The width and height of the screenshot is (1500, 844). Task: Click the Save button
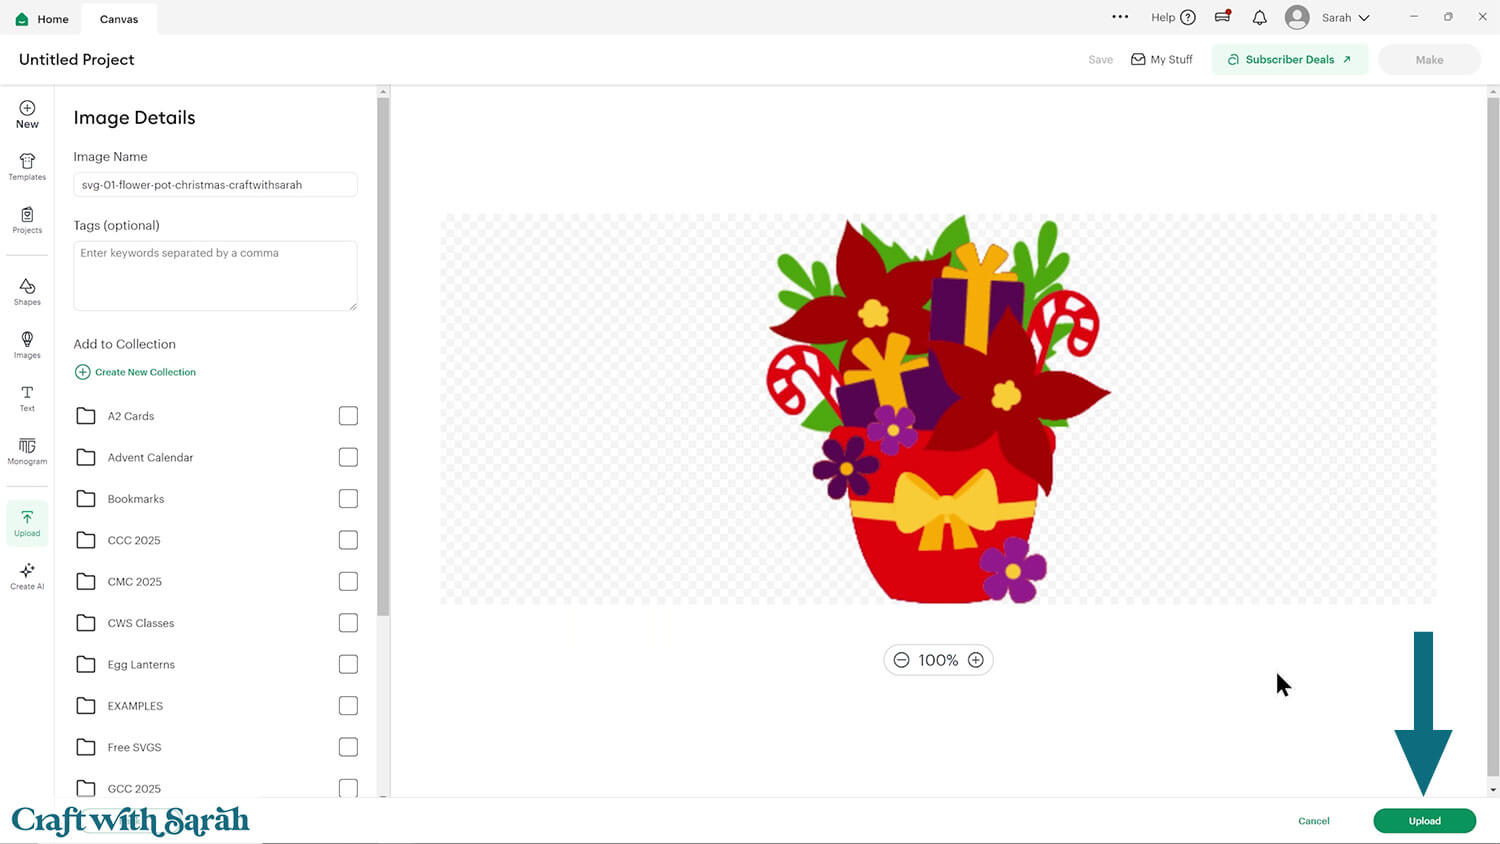coord(1100,60)
